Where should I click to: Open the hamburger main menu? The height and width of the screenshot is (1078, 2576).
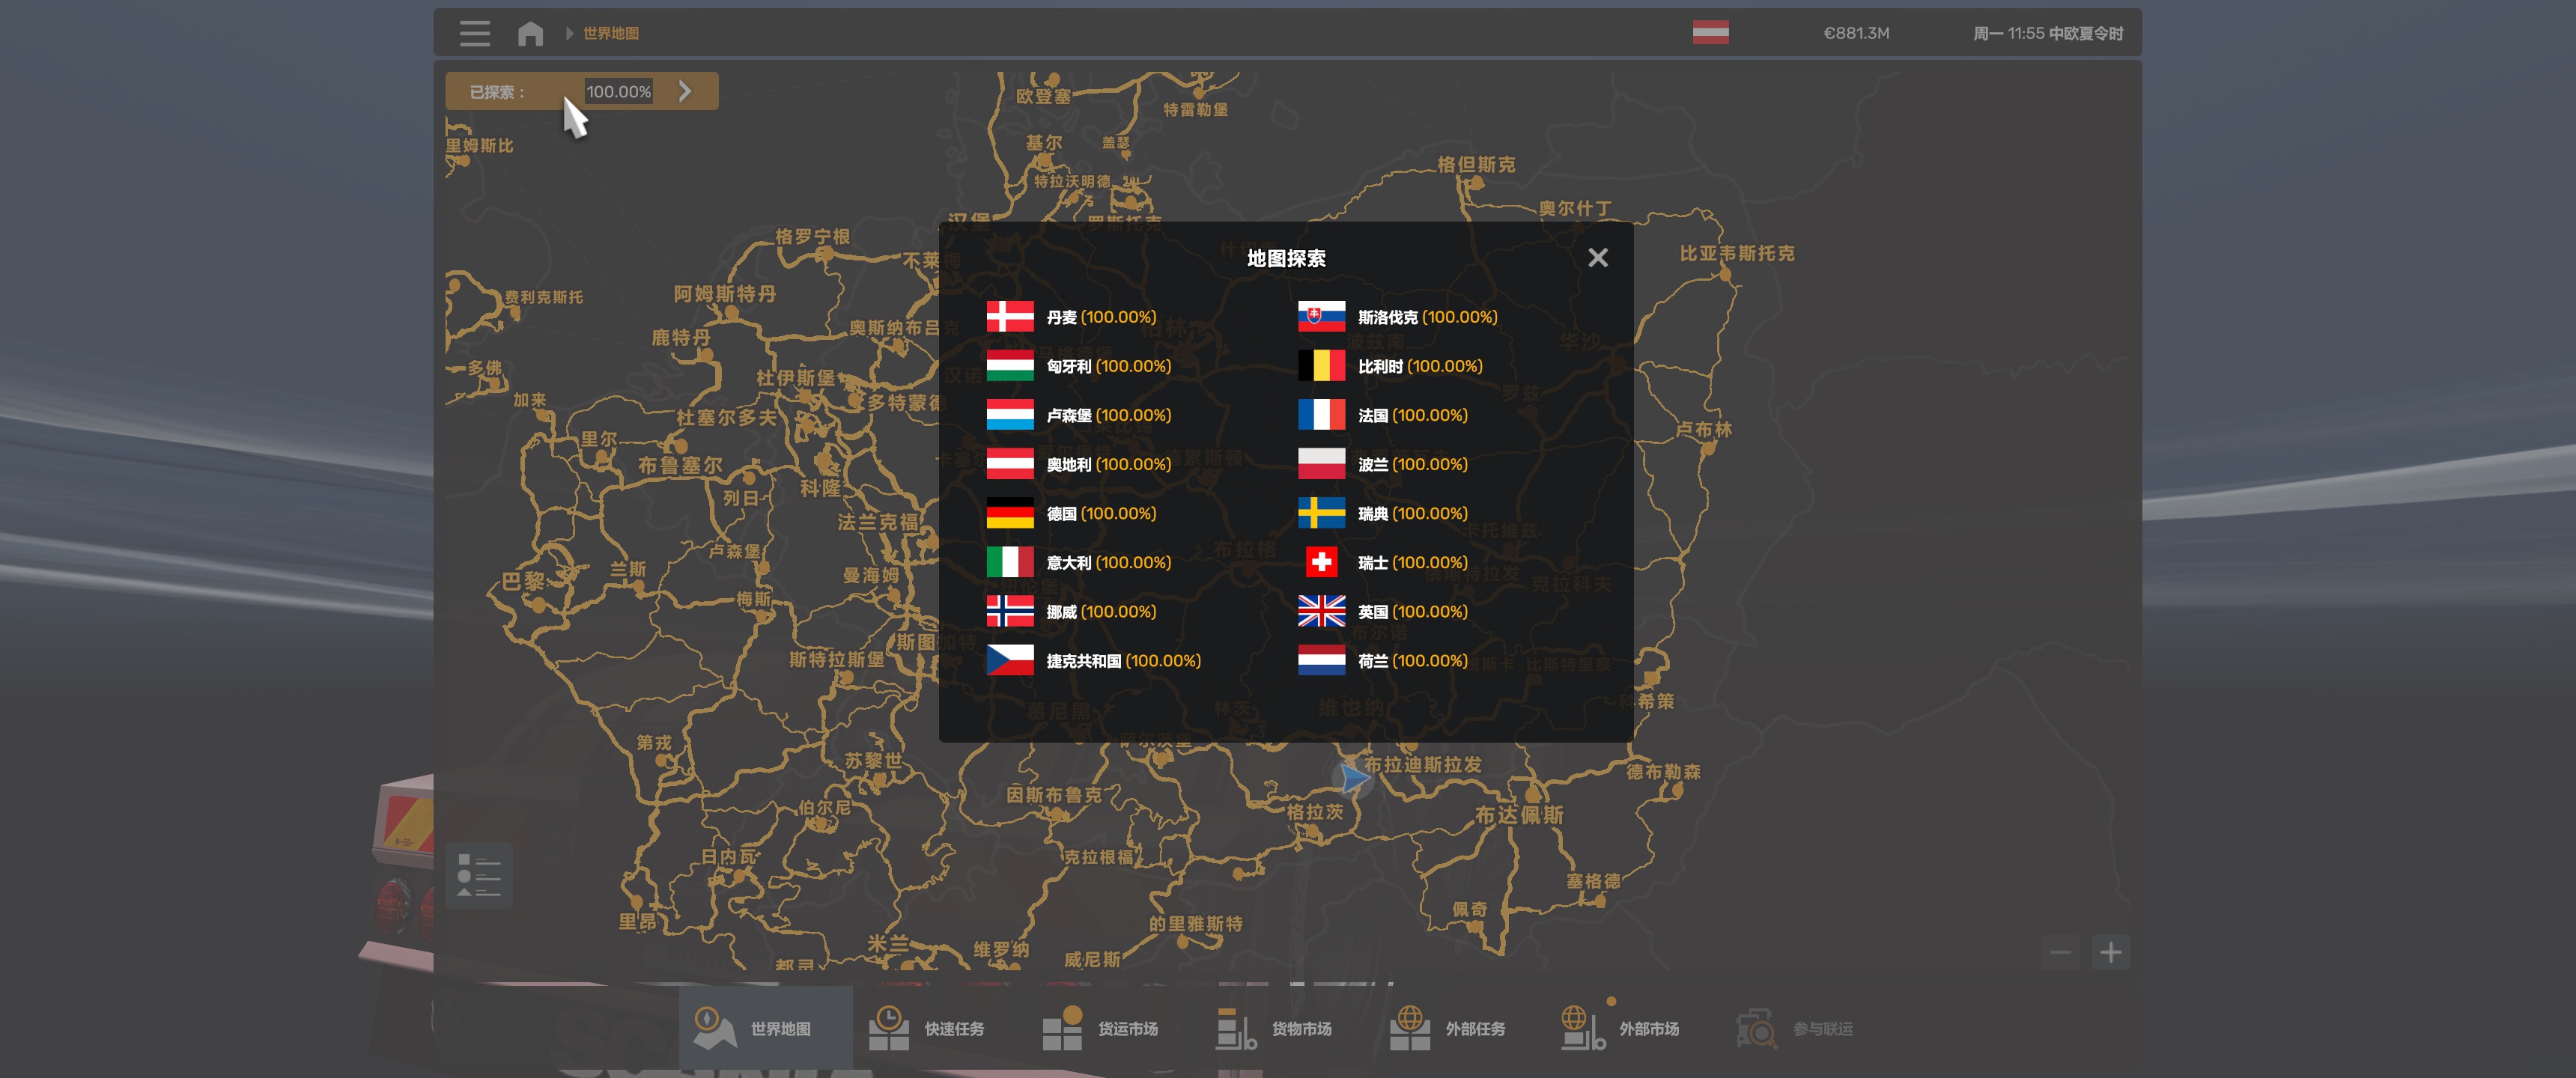(474, 33)
